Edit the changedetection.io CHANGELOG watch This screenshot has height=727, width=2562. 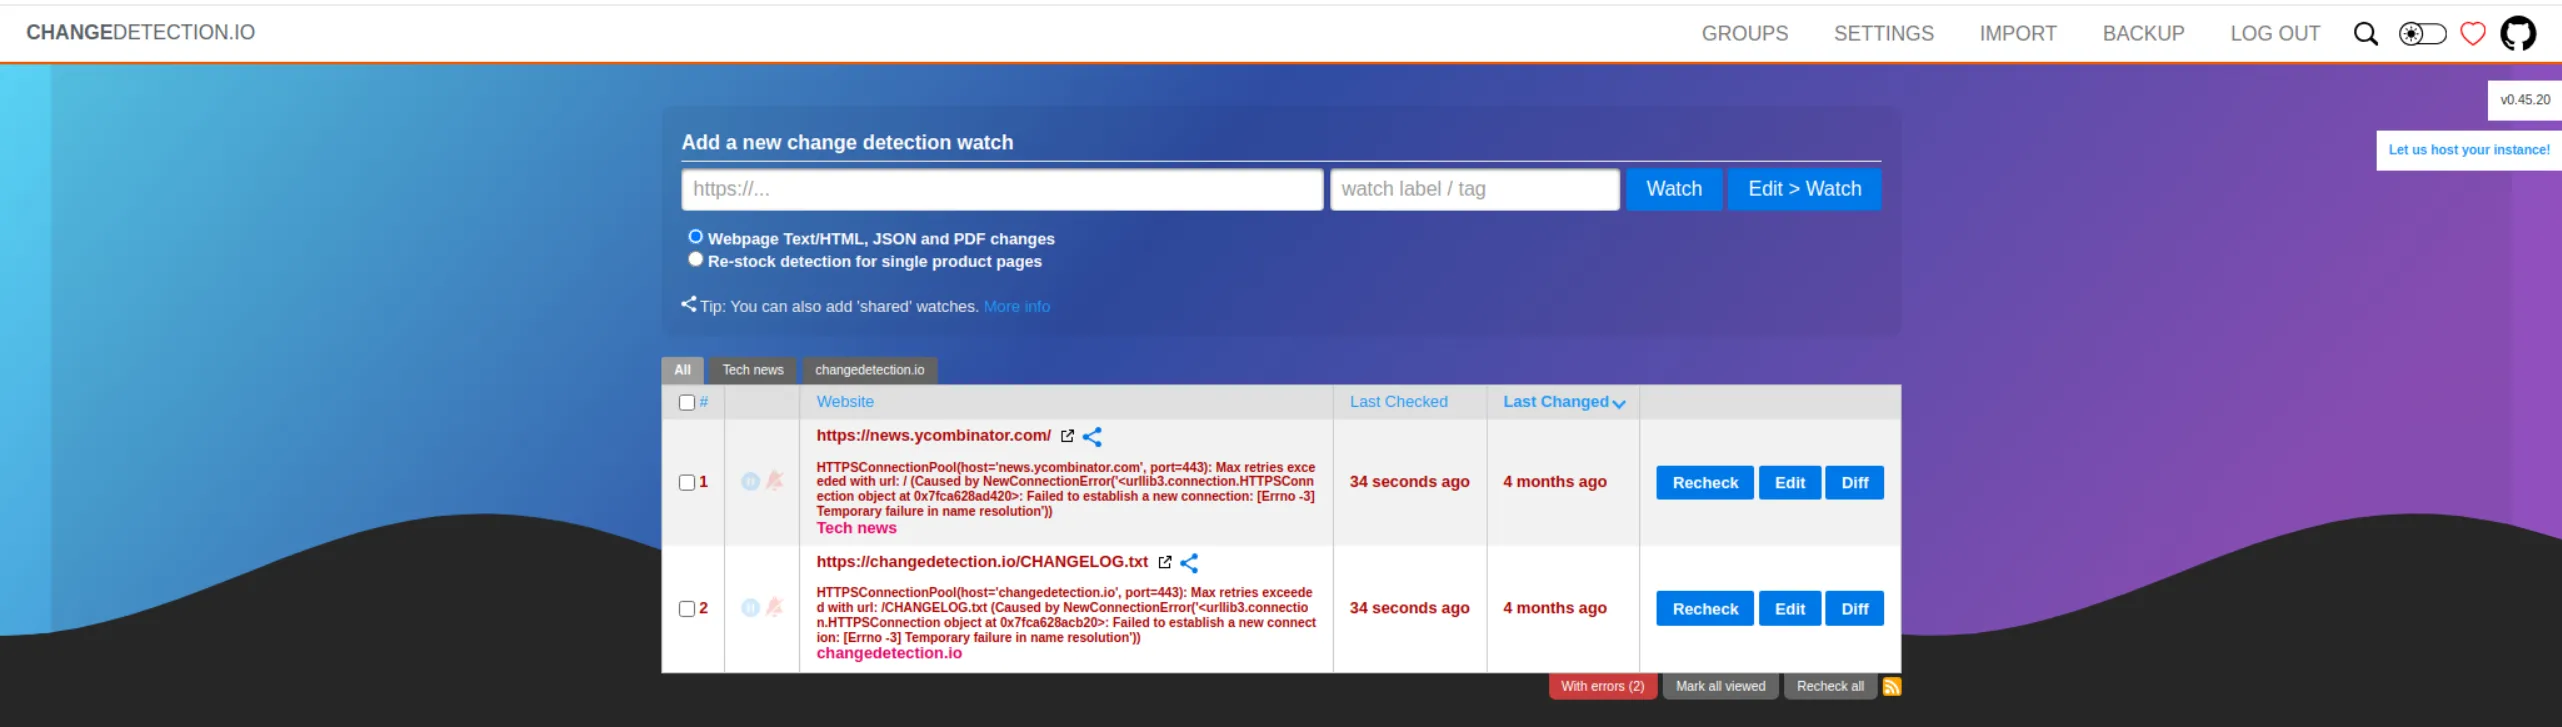(x=1789, y=608)
